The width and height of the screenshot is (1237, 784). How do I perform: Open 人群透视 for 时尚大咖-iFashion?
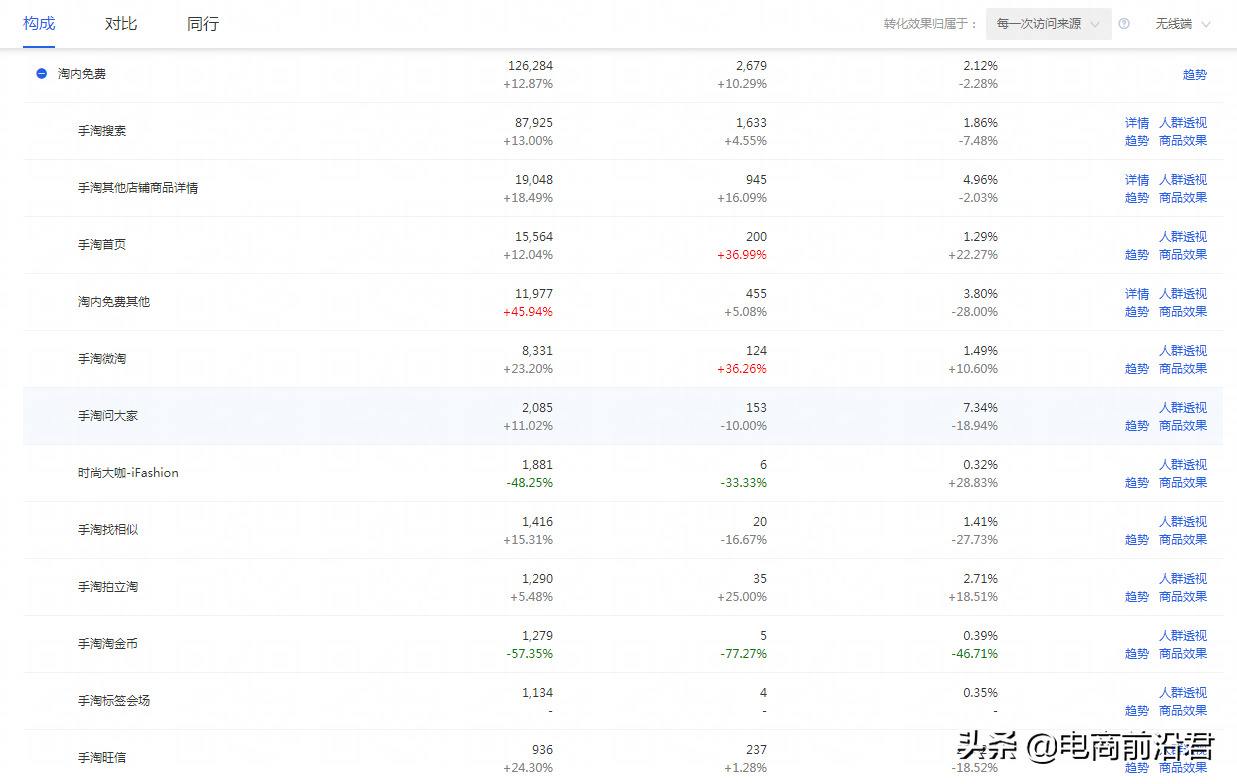[1183, 465]
